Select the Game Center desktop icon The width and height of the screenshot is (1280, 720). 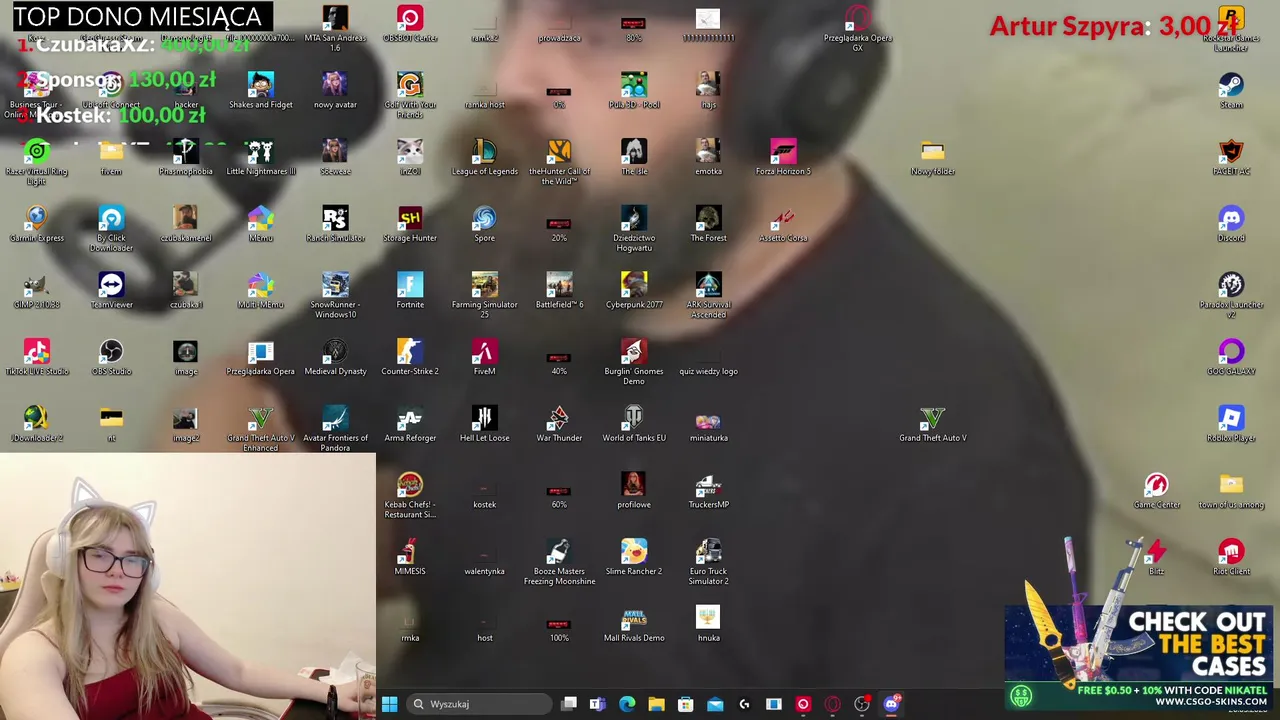tap(1156, 491)
